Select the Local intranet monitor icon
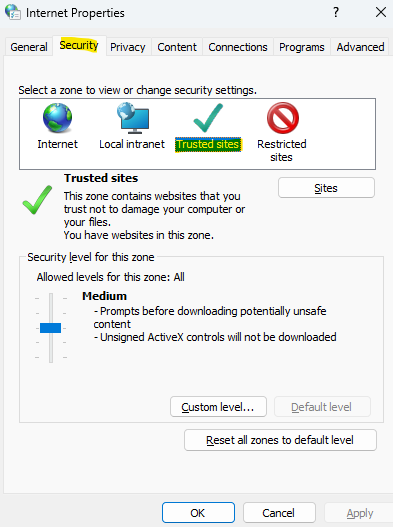Screen dimensions: 393x527 pos(133,118)
